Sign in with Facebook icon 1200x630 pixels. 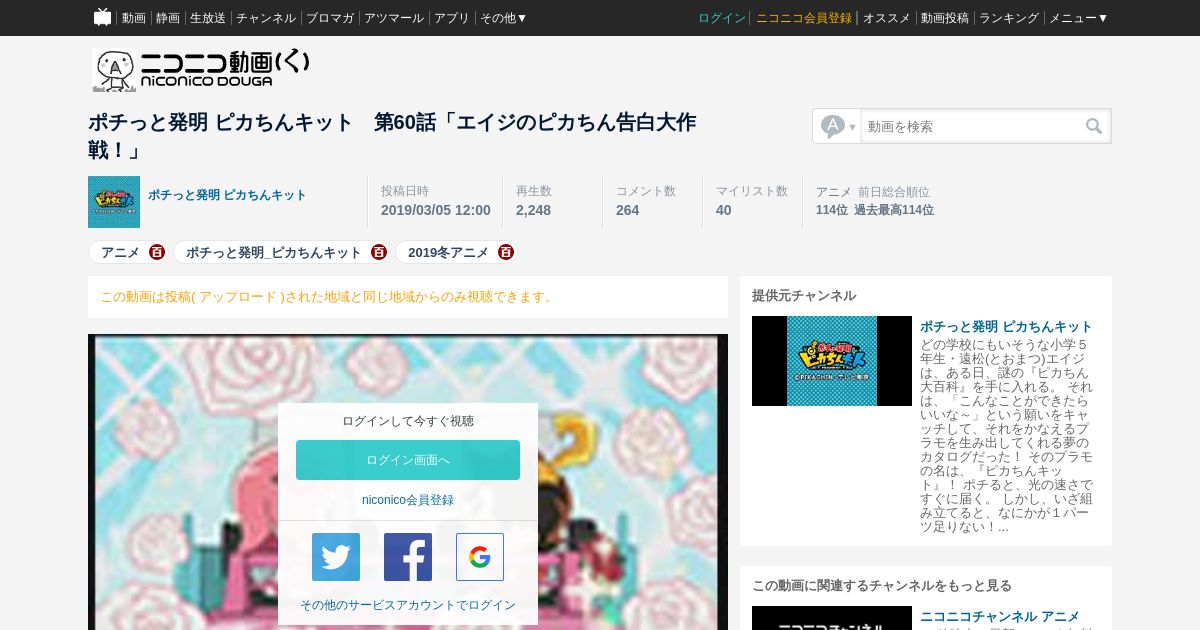(408, 557)
